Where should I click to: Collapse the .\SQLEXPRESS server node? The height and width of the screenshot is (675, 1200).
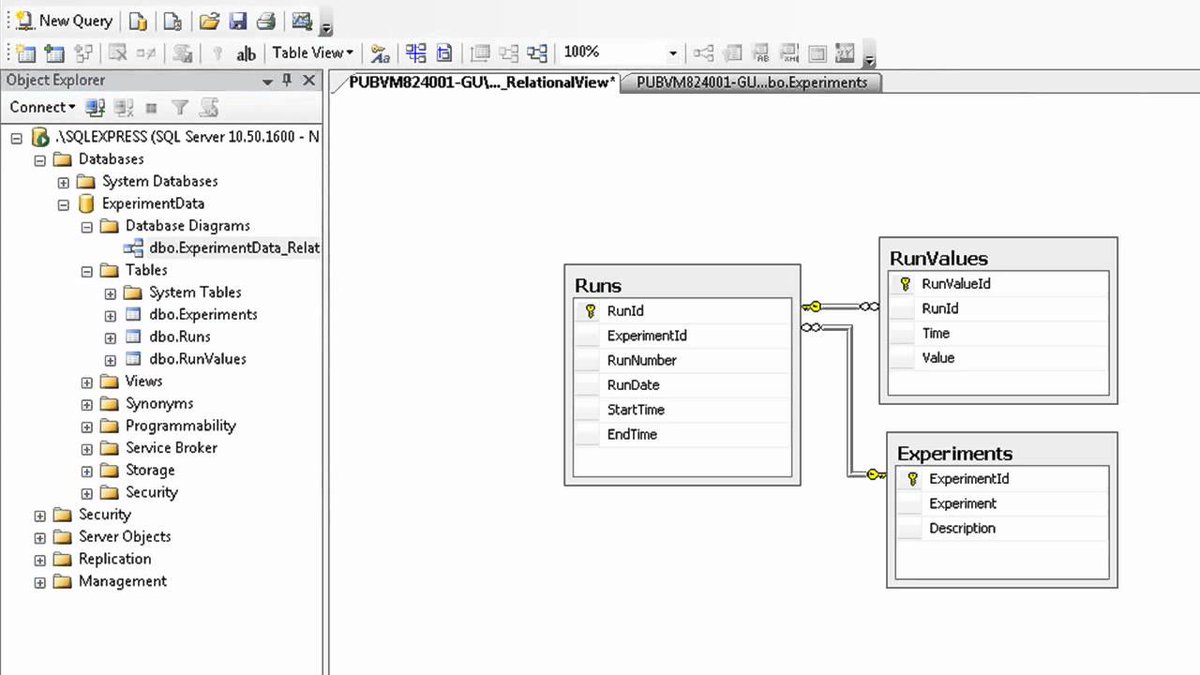pyautogui.click(x=16, y=137)
